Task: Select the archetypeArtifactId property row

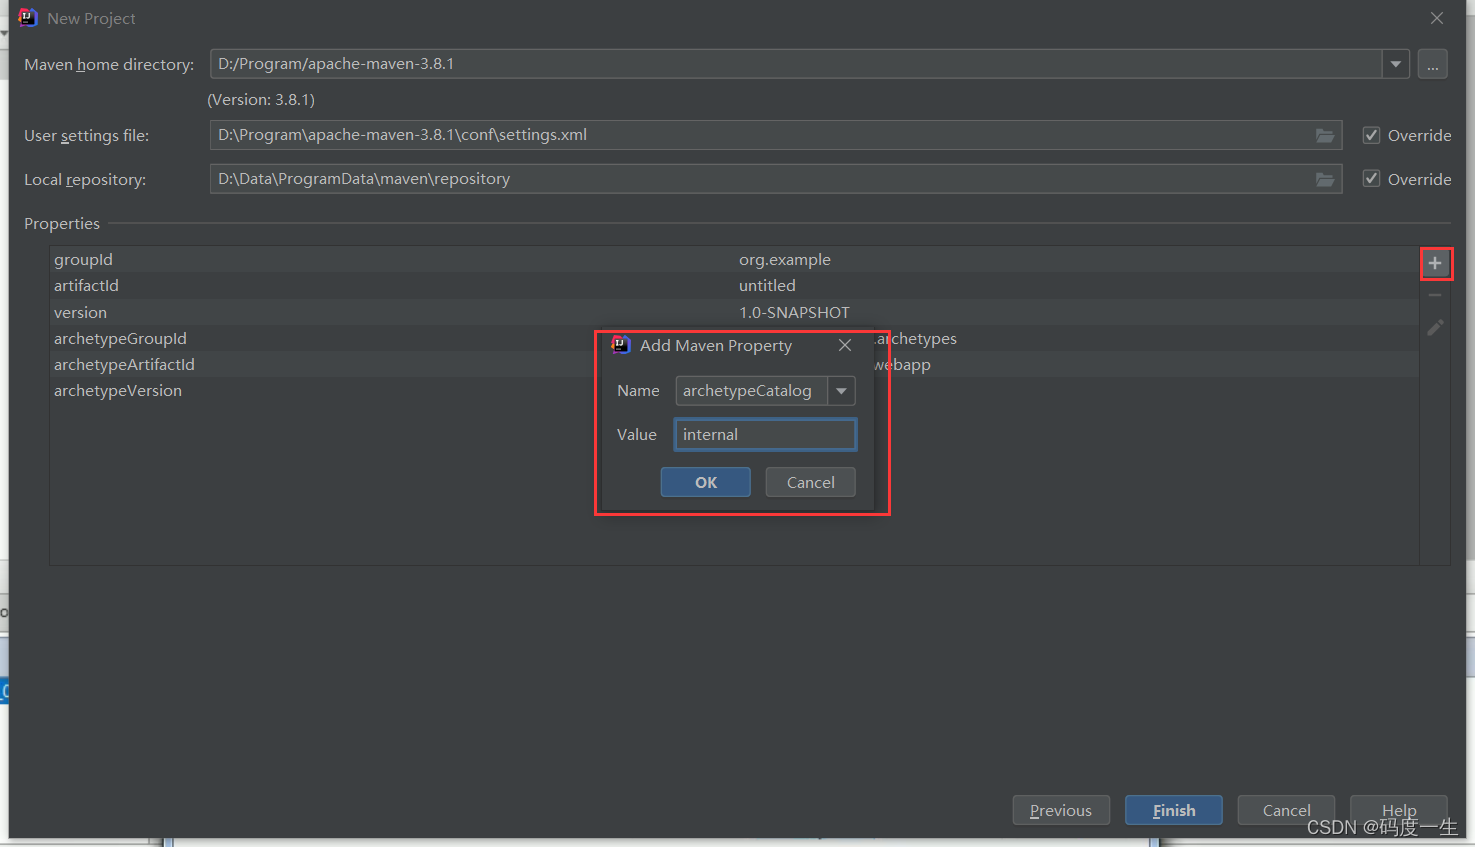Action: 734,364
